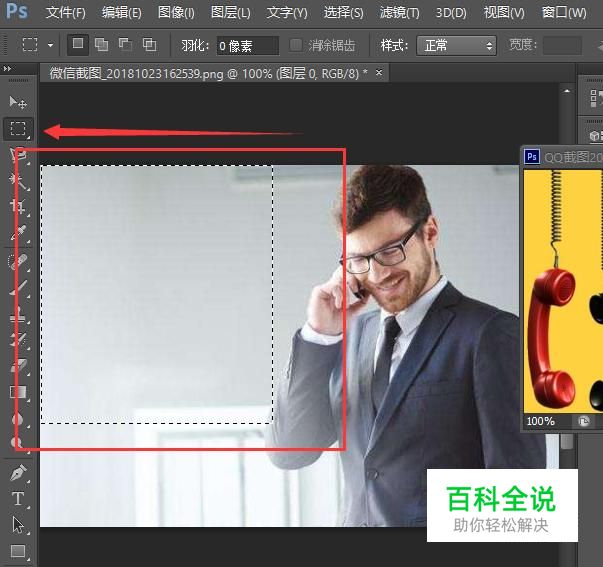Open the 3D(D) menu
Image resolution: width=603 pixels, height=567 pixels.
click(451, 13)
